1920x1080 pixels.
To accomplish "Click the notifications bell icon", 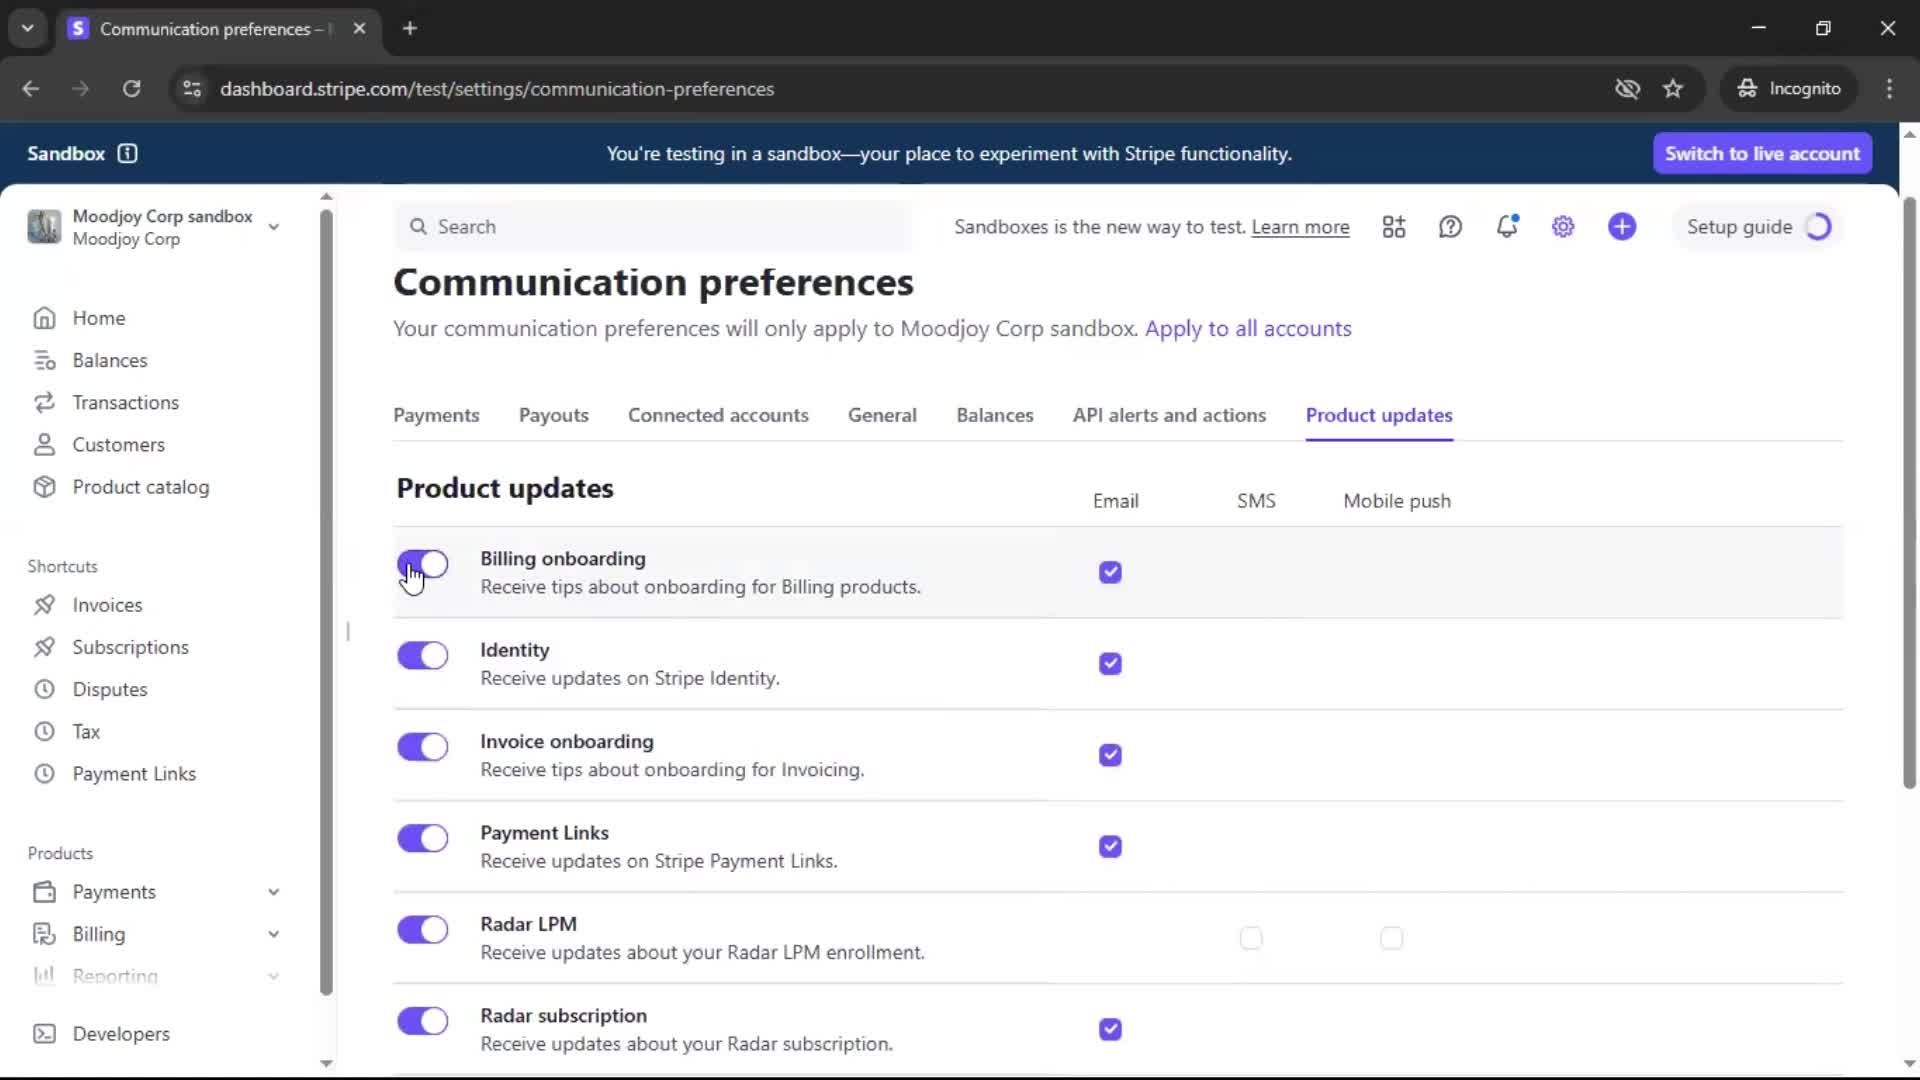I will [1507, 227].
